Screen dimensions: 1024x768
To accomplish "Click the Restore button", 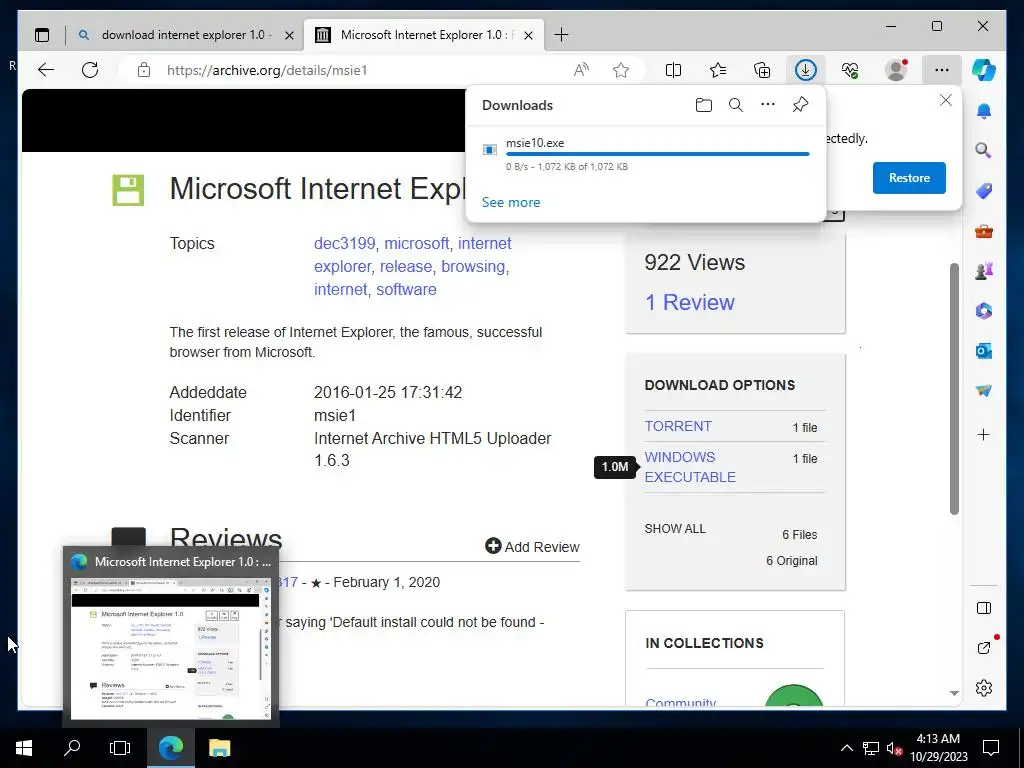I will (909, 178).
